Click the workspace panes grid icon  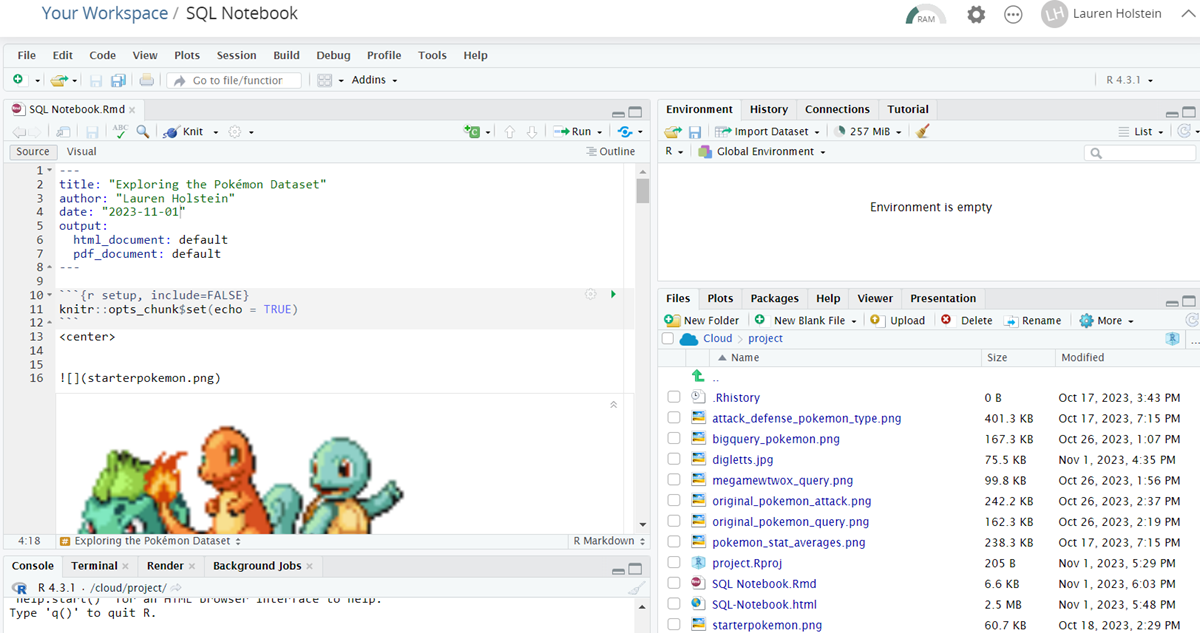tap(325, 80)
